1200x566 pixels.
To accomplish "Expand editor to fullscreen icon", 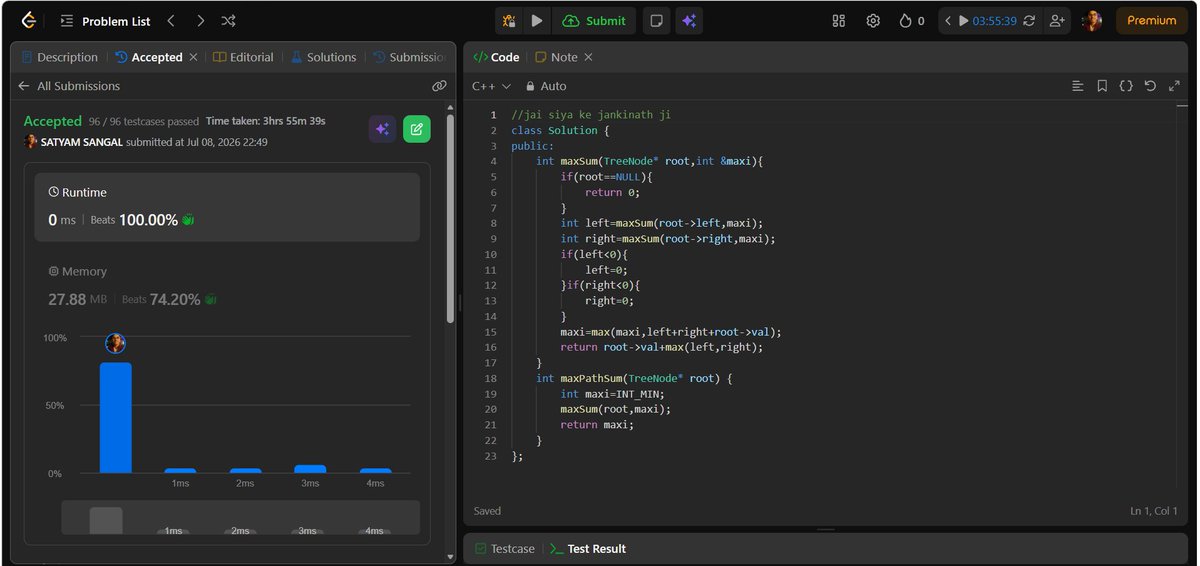I will point(1174,86).
